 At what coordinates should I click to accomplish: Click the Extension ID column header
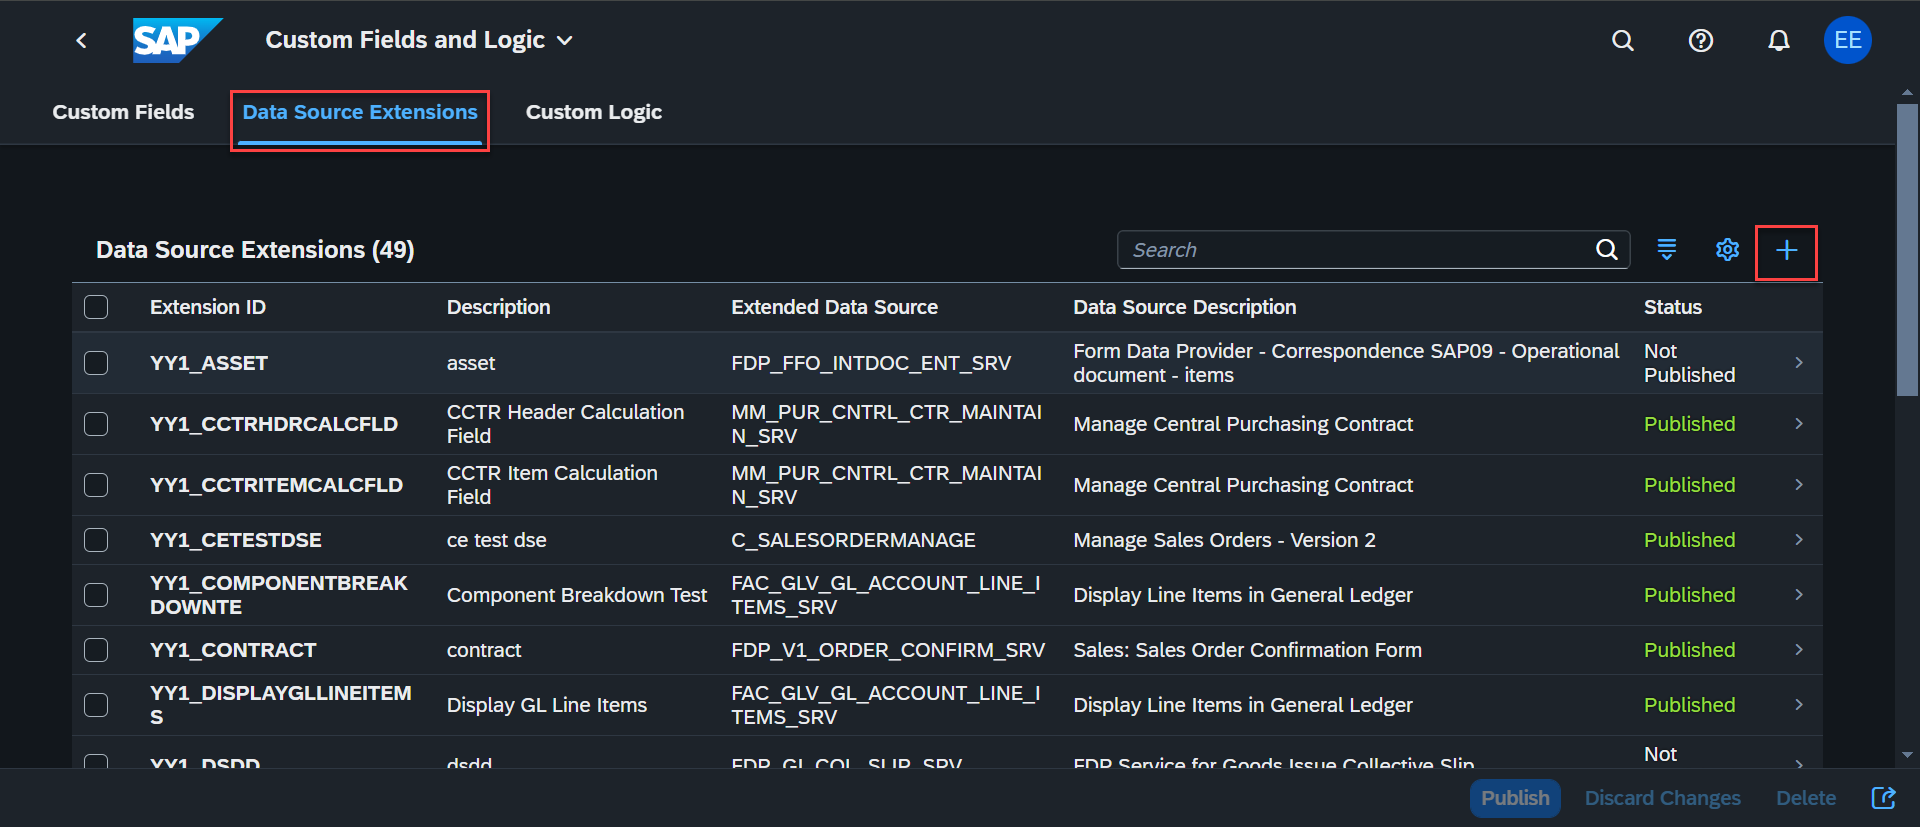pos(208,307)
